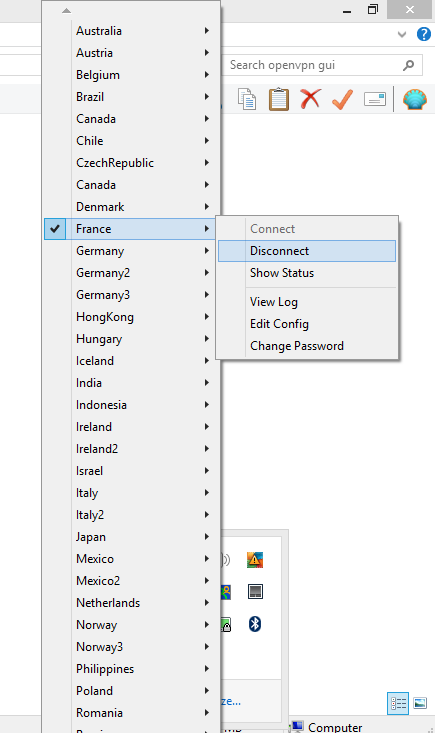Screen dimensions: 435x733
Task: Select Philippines in the country list
Action: tap(130, 668)
